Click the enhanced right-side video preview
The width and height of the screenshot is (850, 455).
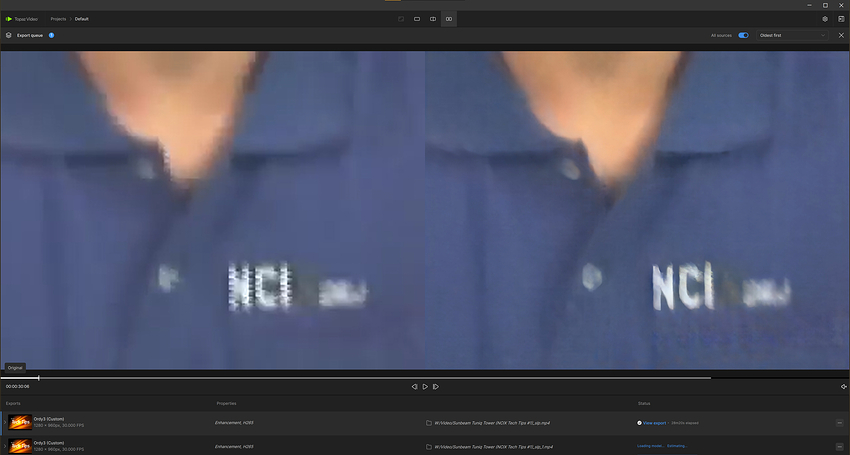click(637, 210)
